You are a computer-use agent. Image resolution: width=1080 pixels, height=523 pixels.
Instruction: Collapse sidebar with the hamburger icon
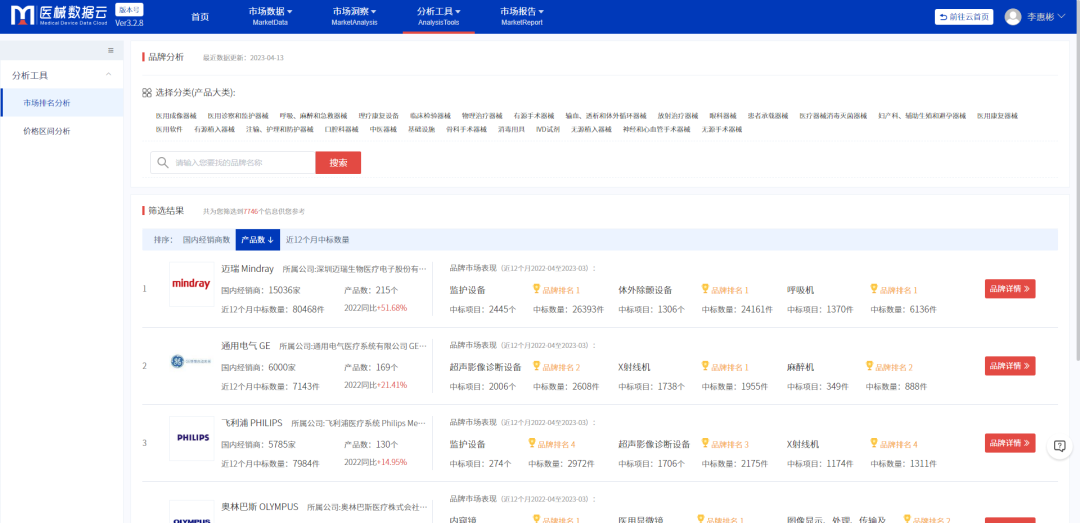(x=111, y=50)
